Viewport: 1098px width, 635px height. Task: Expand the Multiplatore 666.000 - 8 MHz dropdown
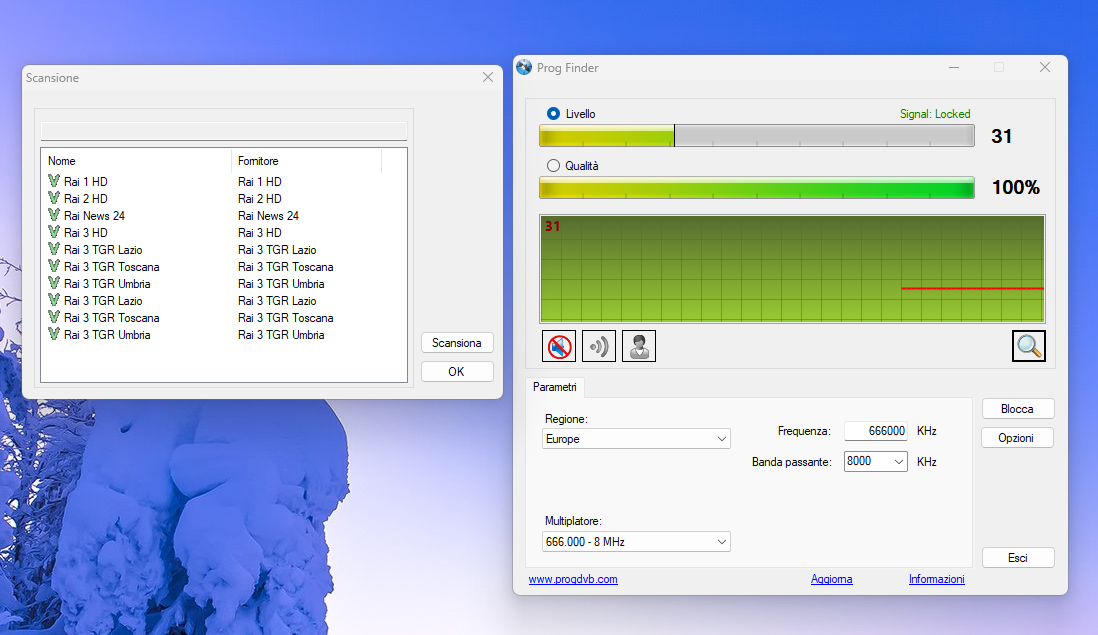point(636,542)
